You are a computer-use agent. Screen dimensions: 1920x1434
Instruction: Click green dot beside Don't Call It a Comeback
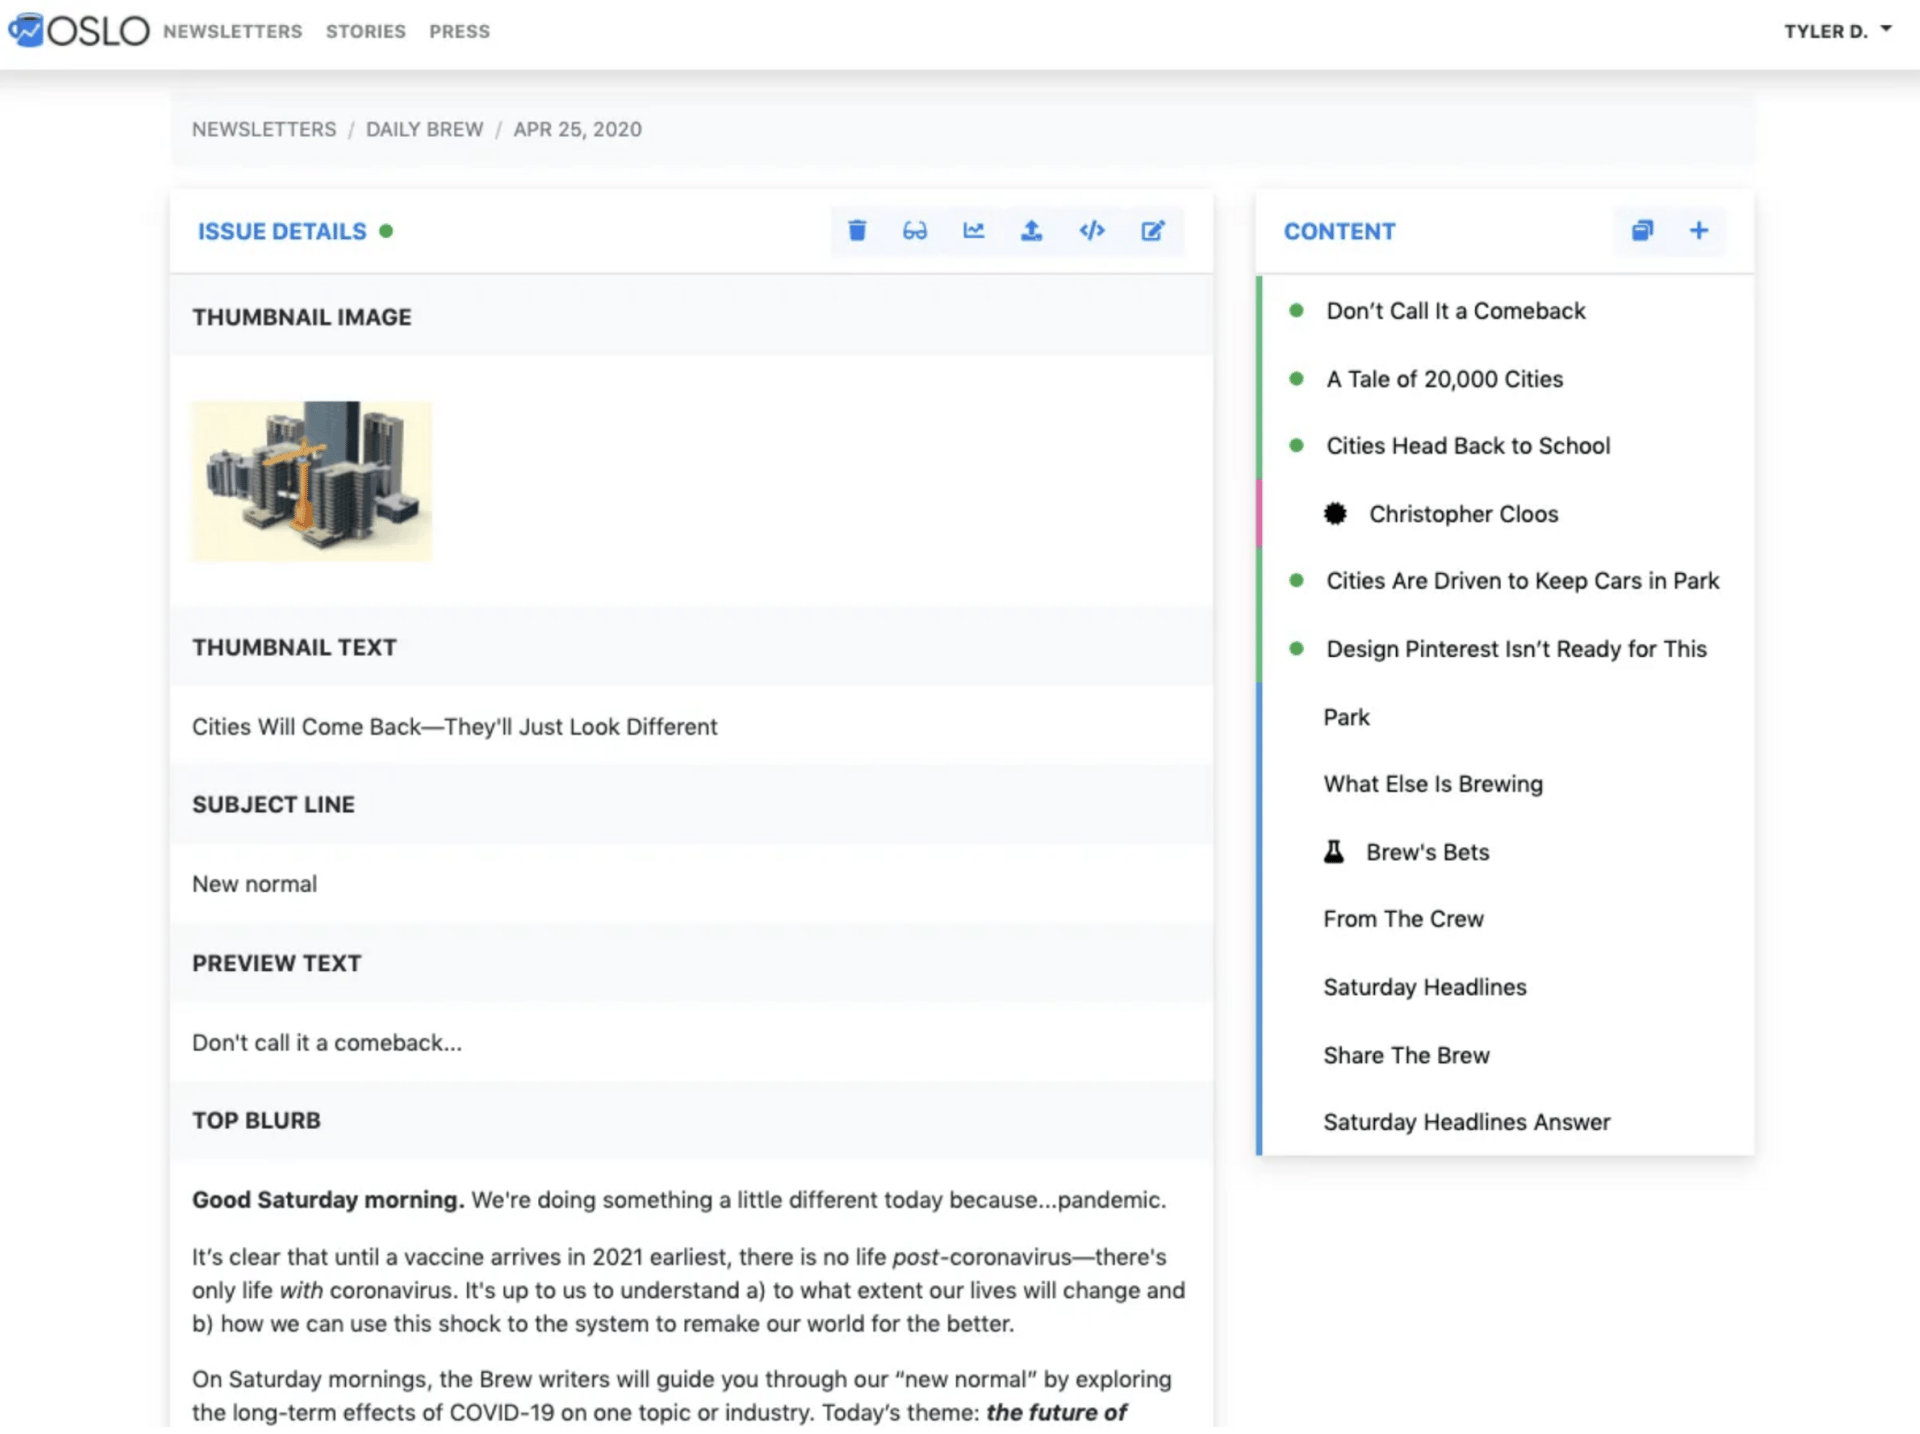pyautogui.click(x=1296, y=311)
